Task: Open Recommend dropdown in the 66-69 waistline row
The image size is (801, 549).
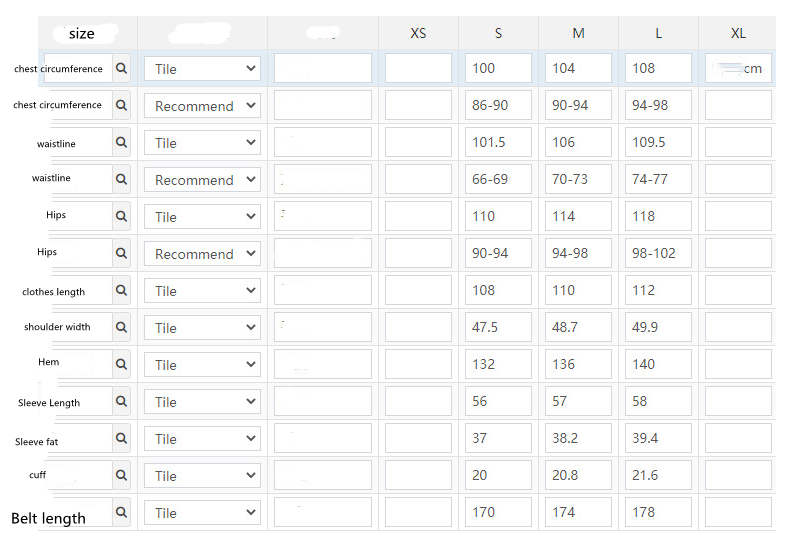Action: (202, 180)
